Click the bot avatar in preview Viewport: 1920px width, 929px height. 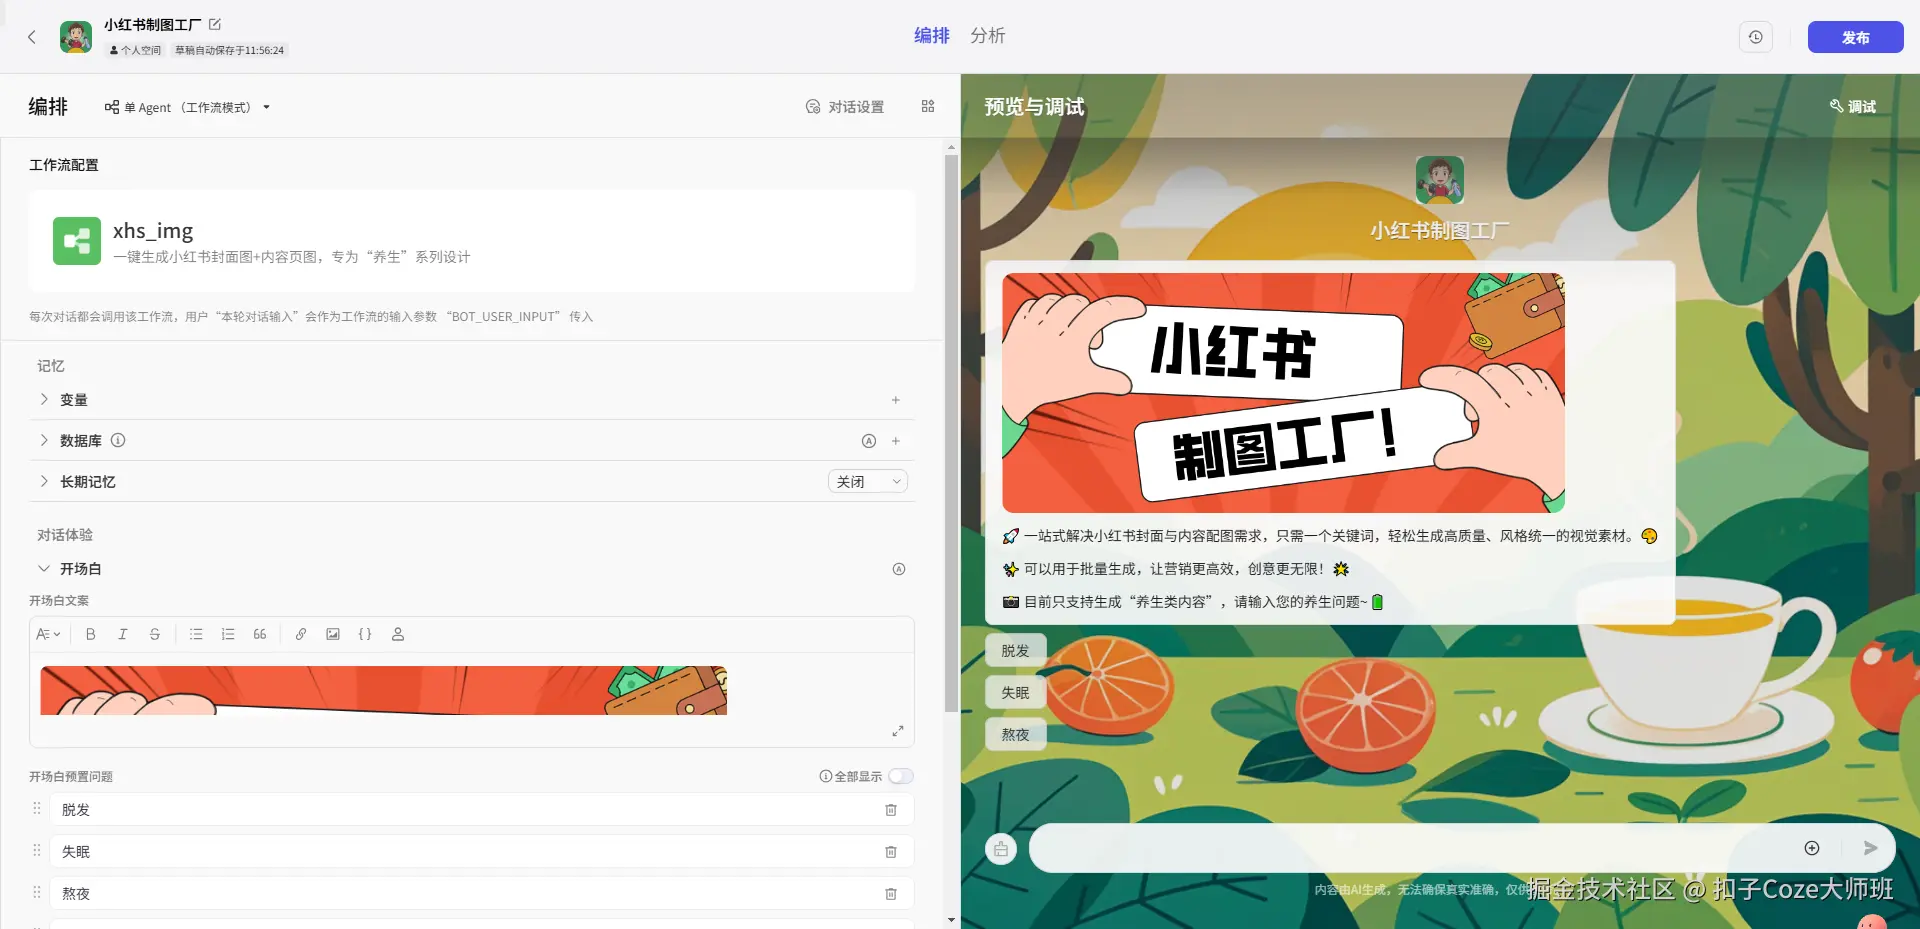[1440, 180]
